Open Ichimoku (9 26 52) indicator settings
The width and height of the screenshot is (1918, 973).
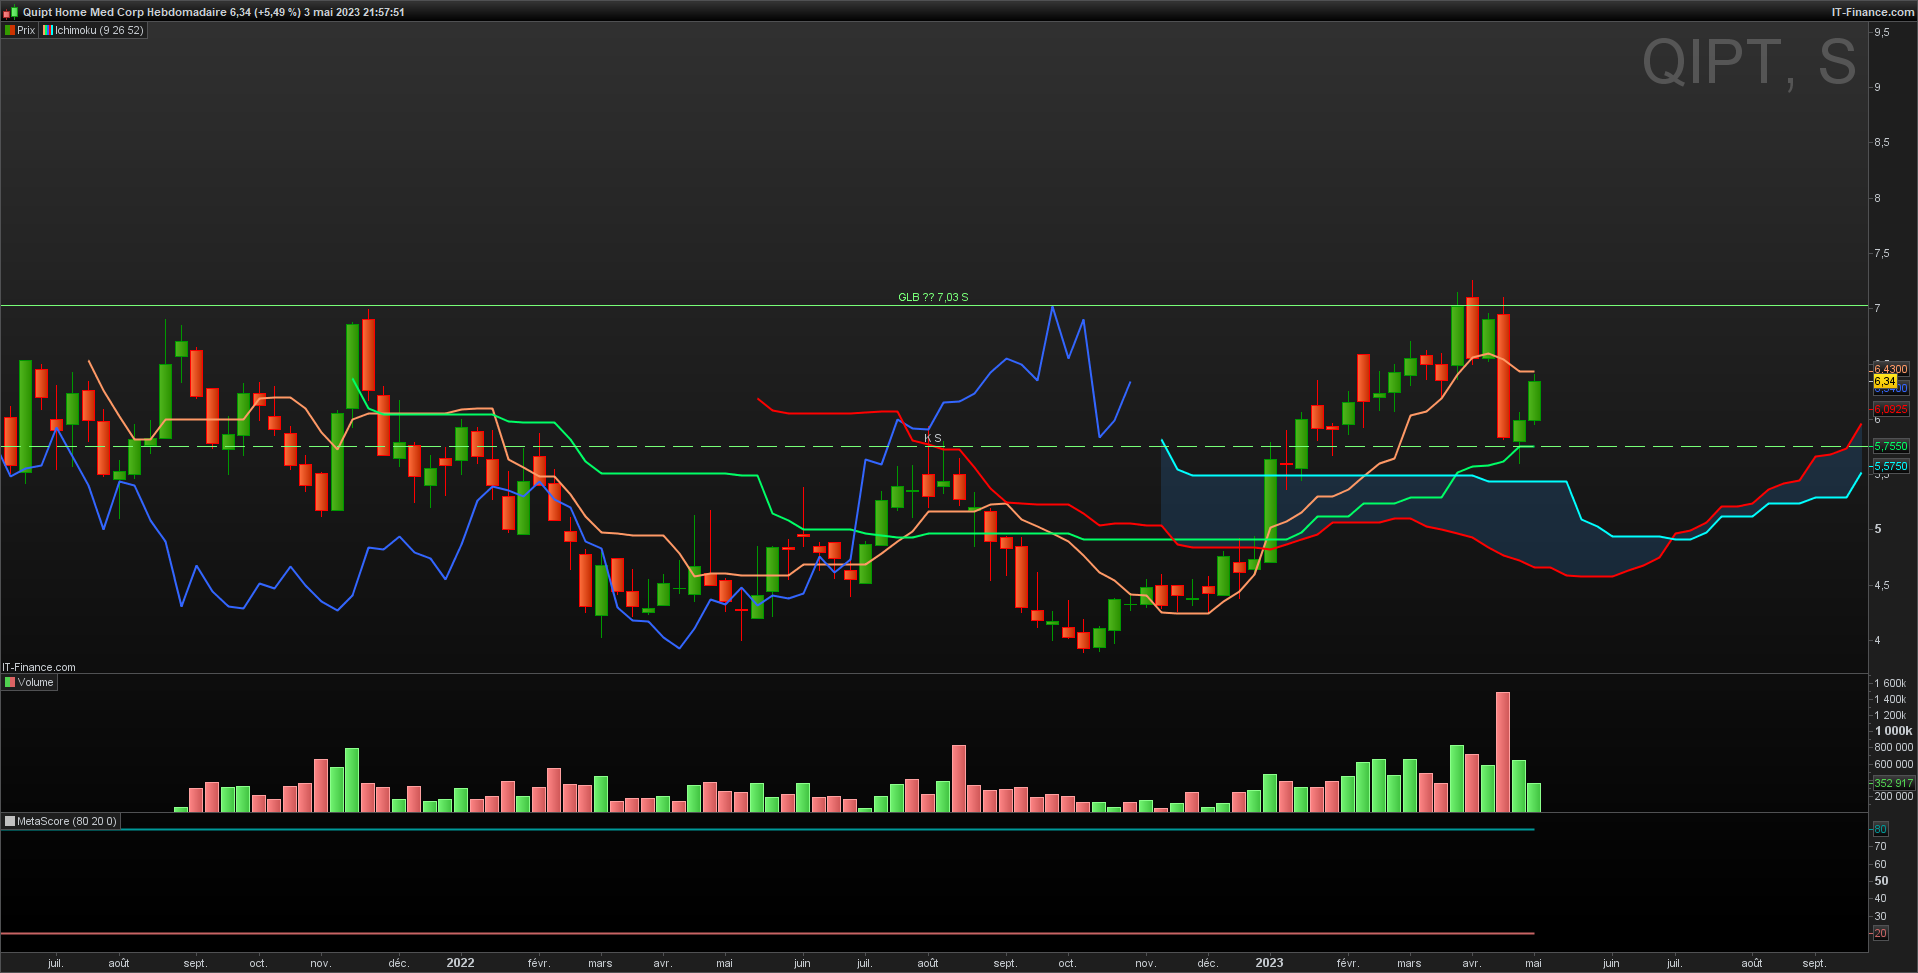[x=99, y=30]
